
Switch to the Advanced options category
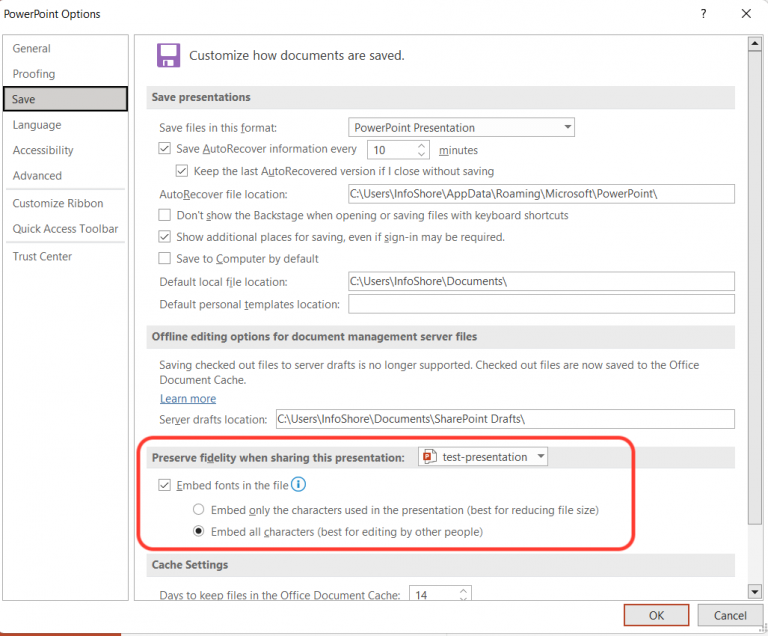(37, 176)
